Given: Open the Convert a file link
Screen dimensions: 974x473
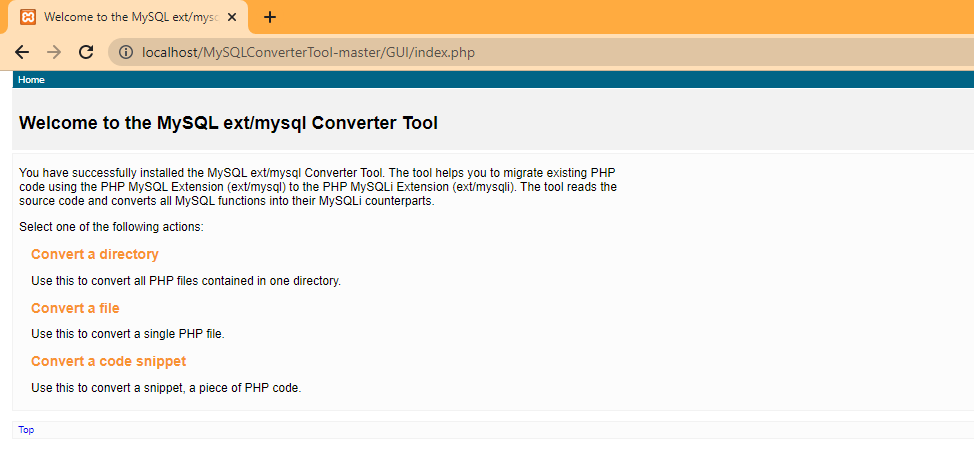Looking at the screenshot, I should coord(75,308).
